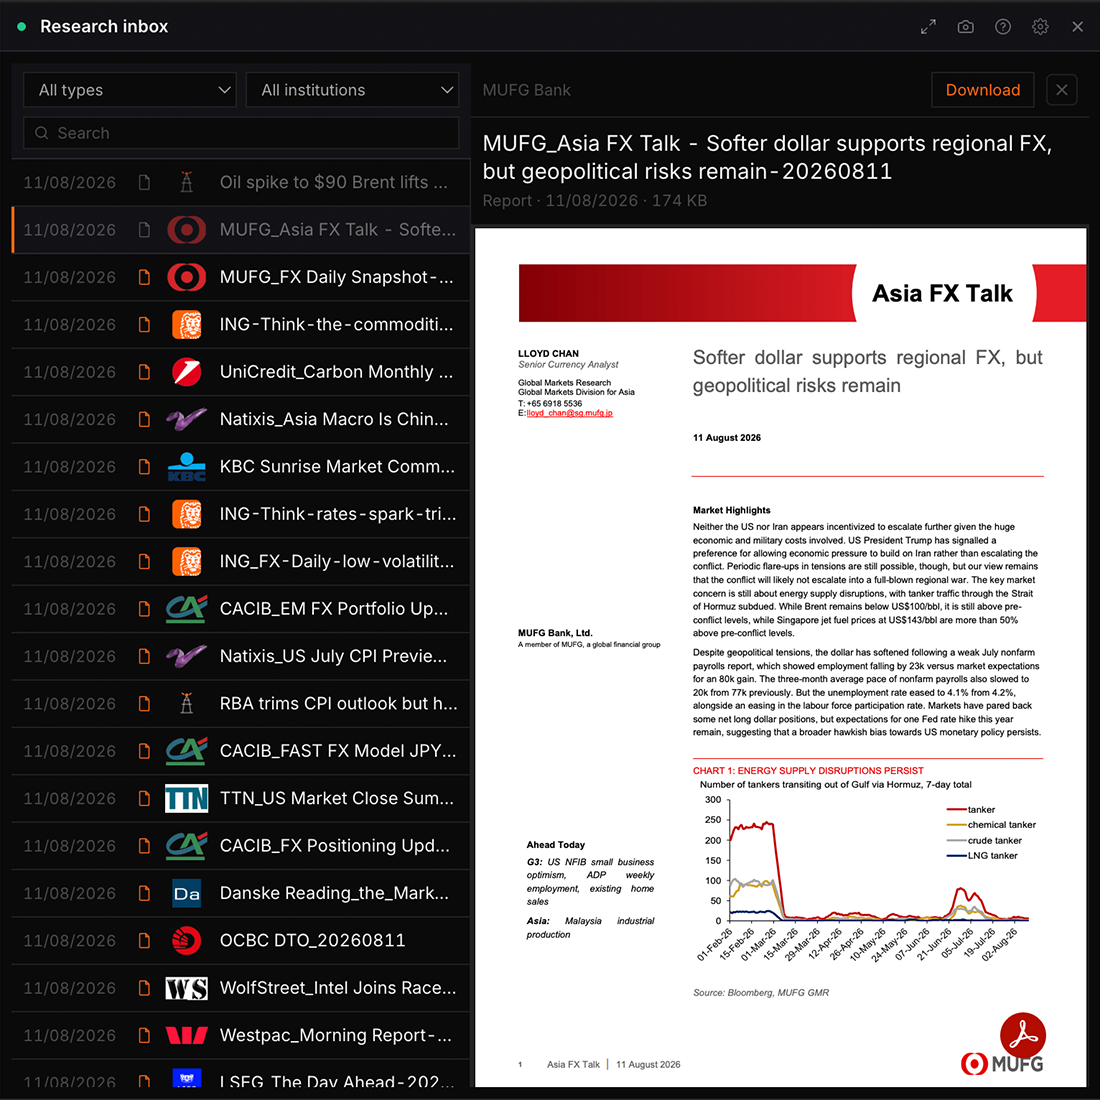Click the expand window icon in the header
Viewport: 1100px width, 1100px height.
coord(928,27)
